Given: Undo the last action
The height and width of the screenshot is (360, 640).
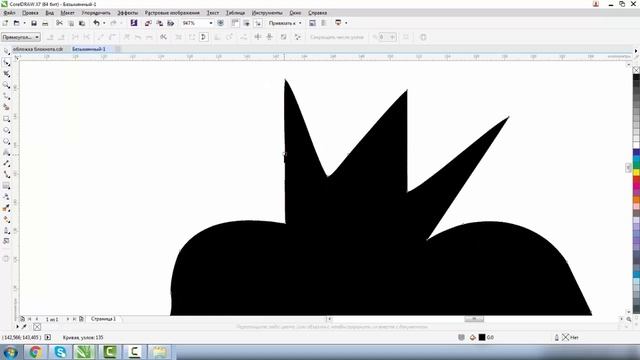Looking at the screenshot, I should tap(96, 23).
